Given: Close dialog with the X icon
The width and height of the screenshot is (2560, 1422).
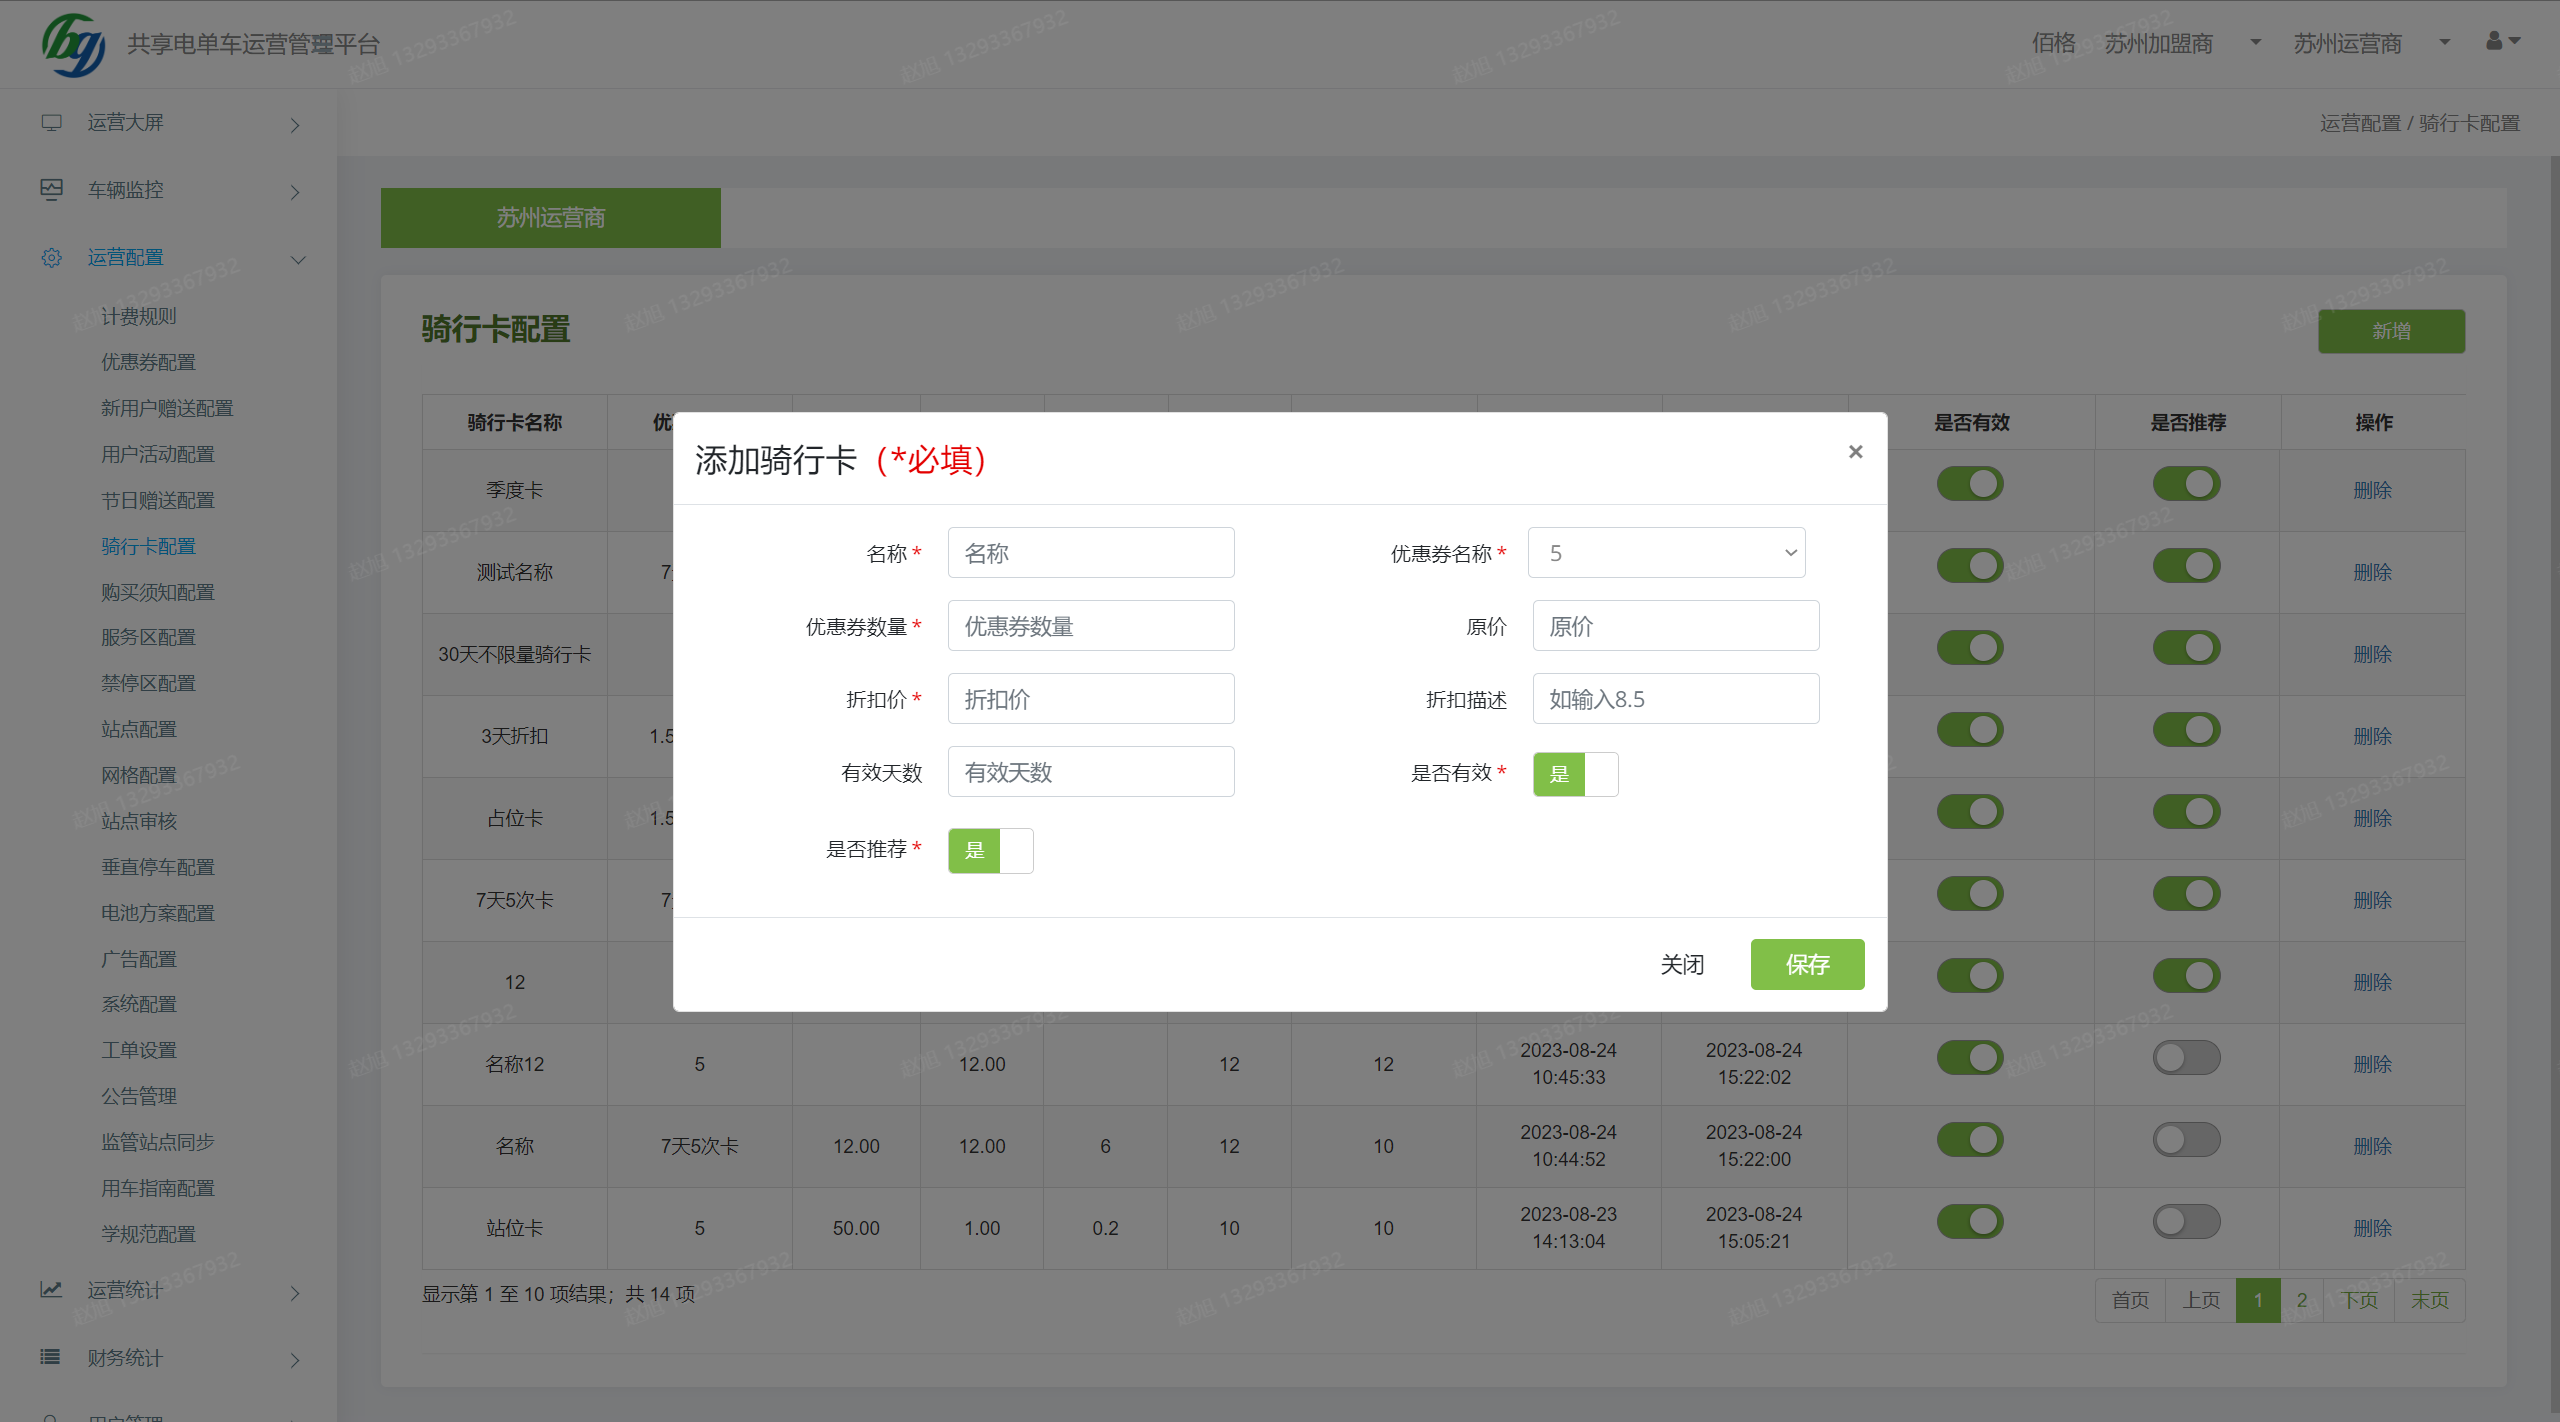Looking at the screenshot, I should click(1855, 452).
